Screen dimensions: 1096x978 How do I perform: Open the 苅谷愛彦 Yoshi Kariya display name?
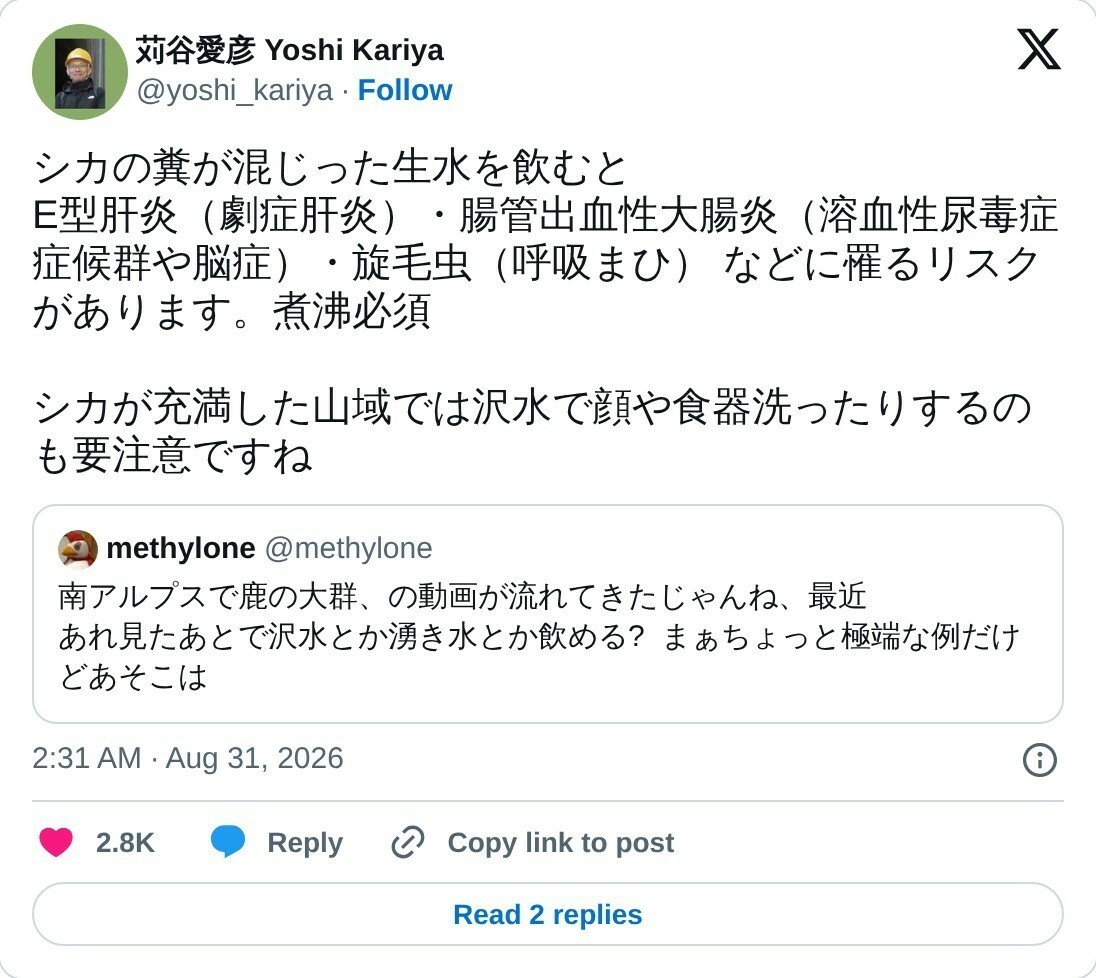[289, 50]
